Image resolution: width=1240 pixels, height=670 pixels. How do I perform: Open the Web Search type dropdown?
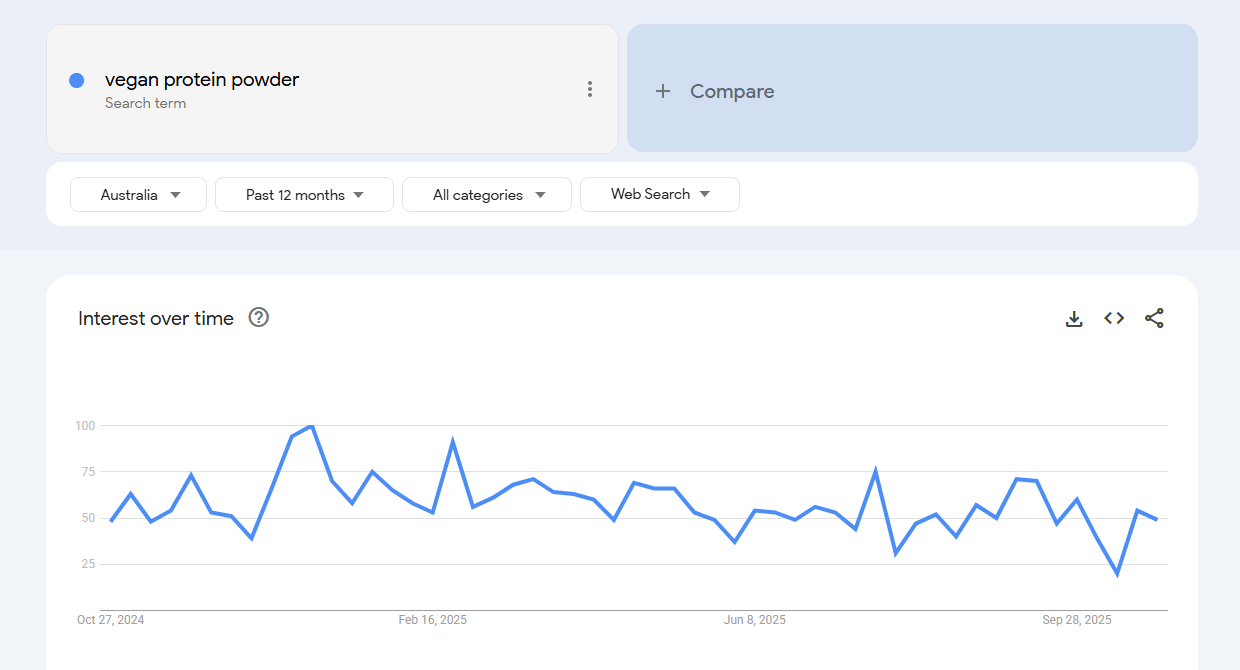pos(660,195)
